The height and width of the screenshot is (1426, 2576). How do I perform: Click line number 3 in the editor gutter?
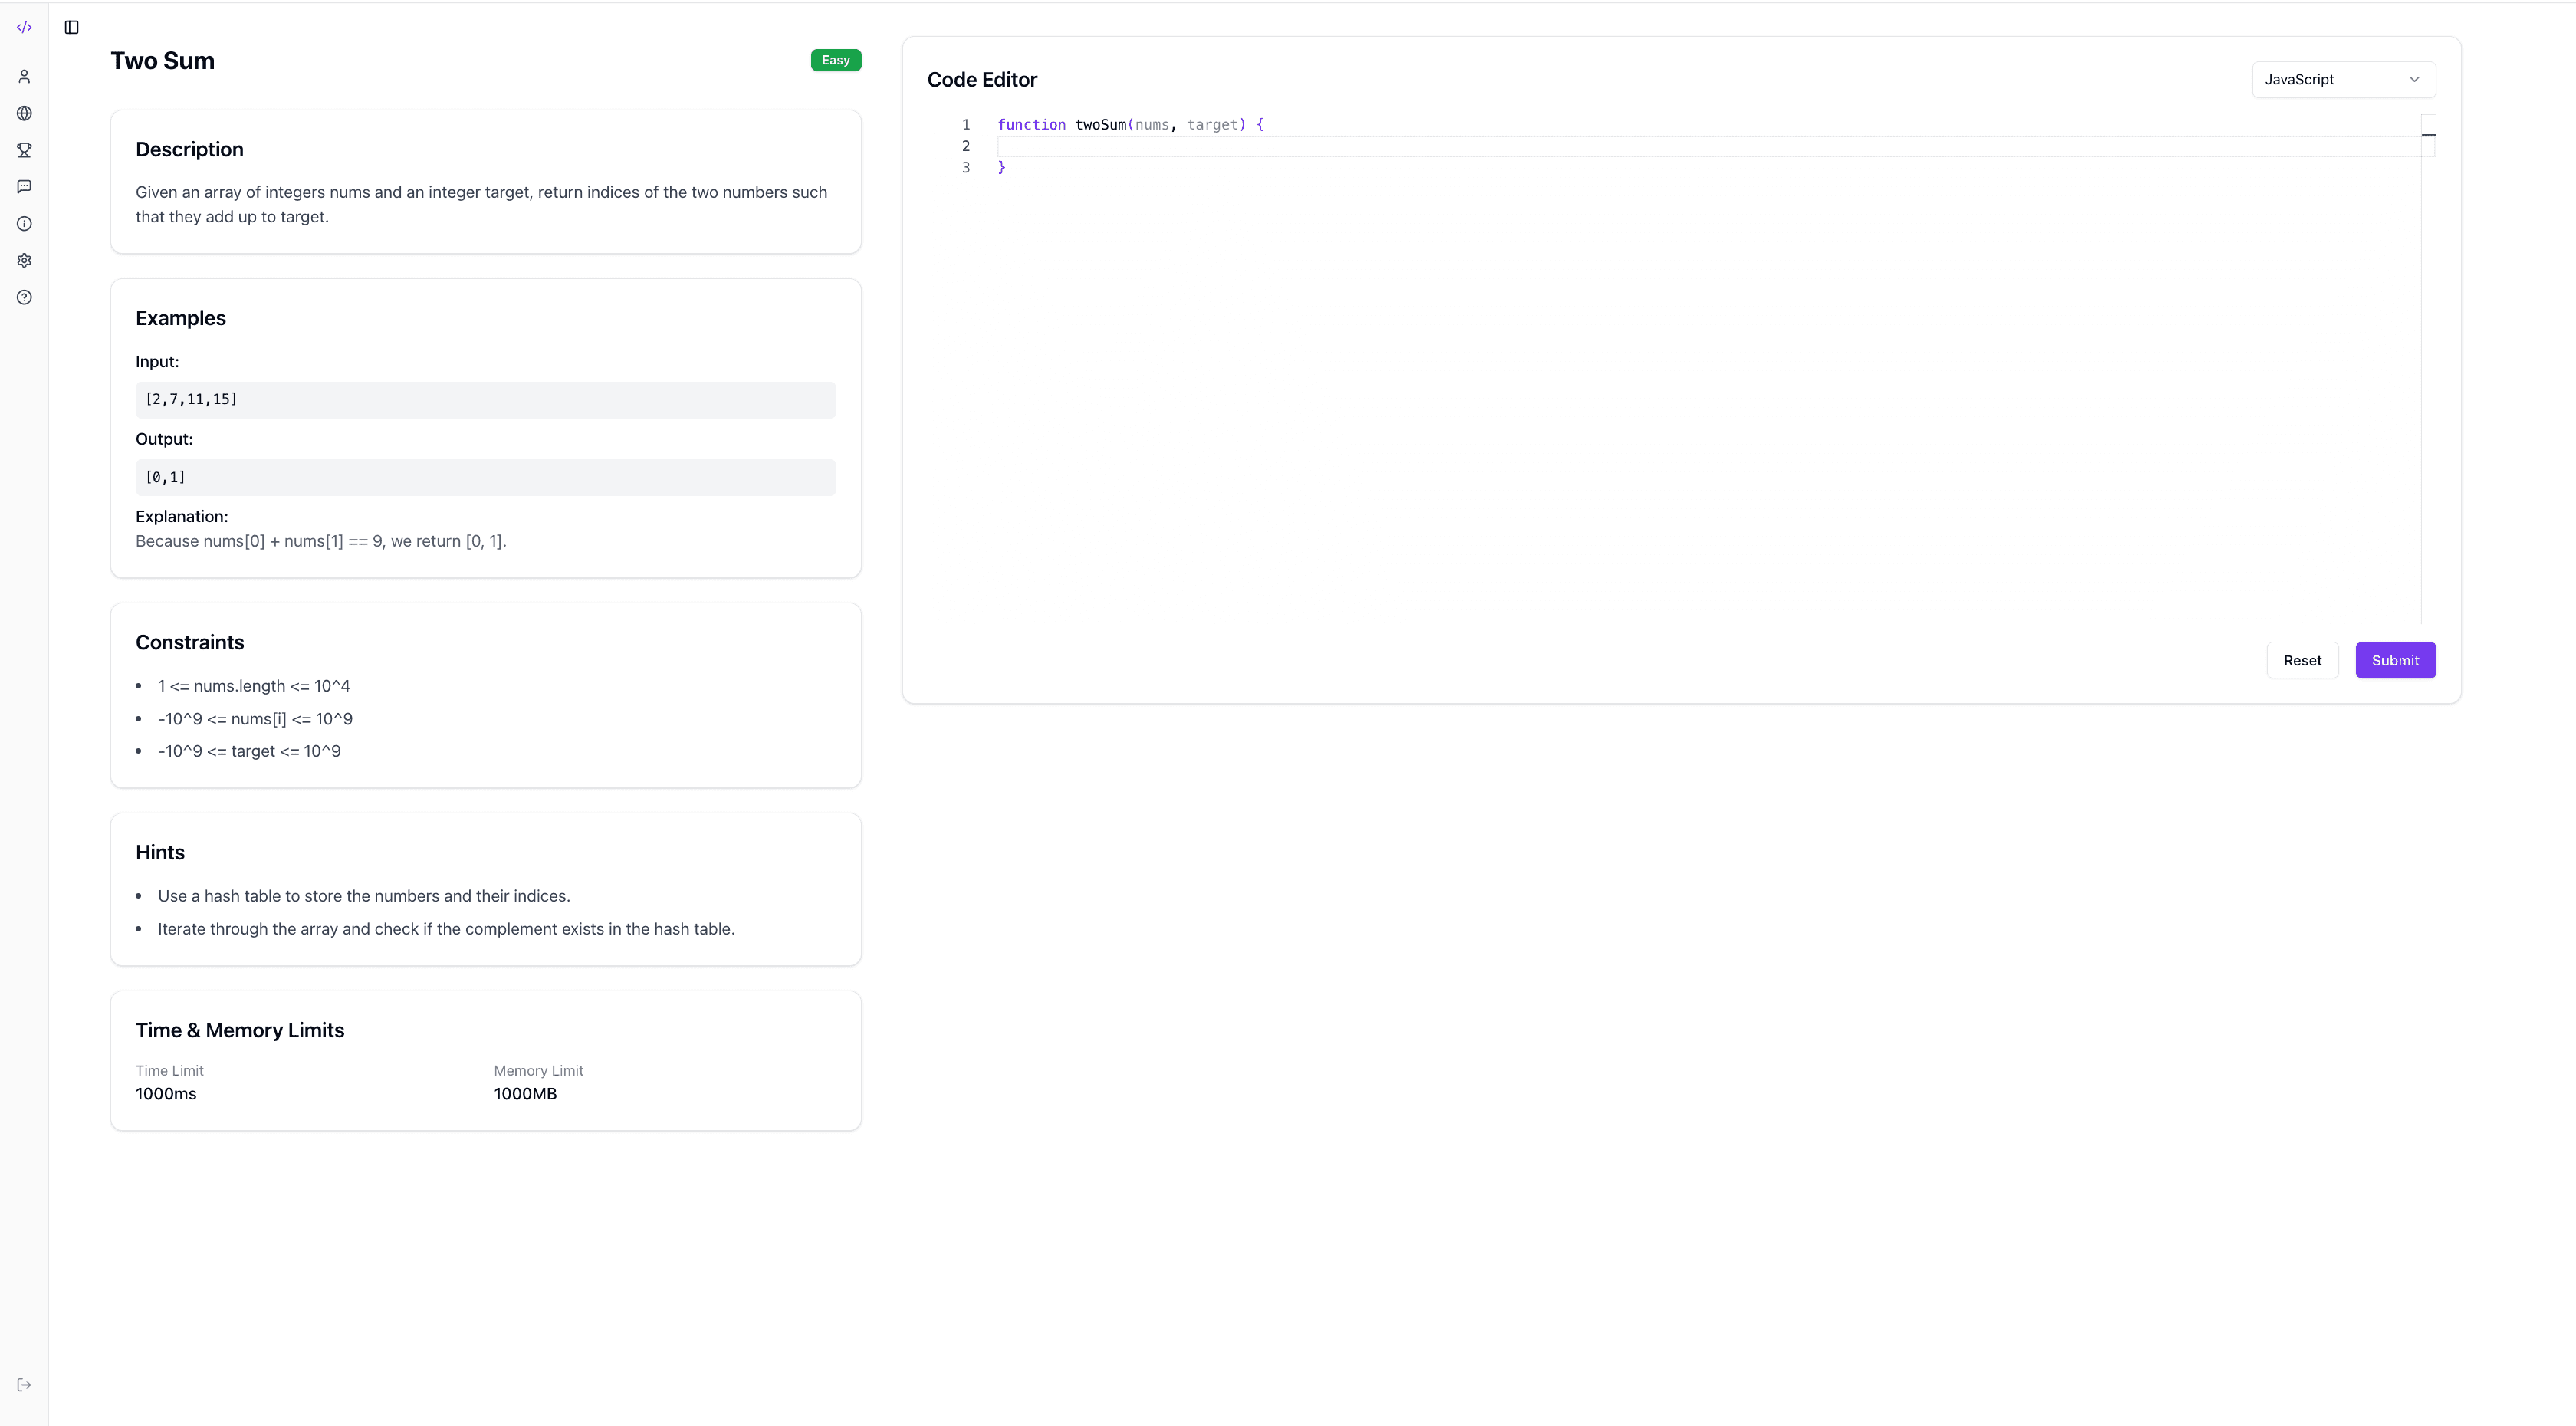966,168
